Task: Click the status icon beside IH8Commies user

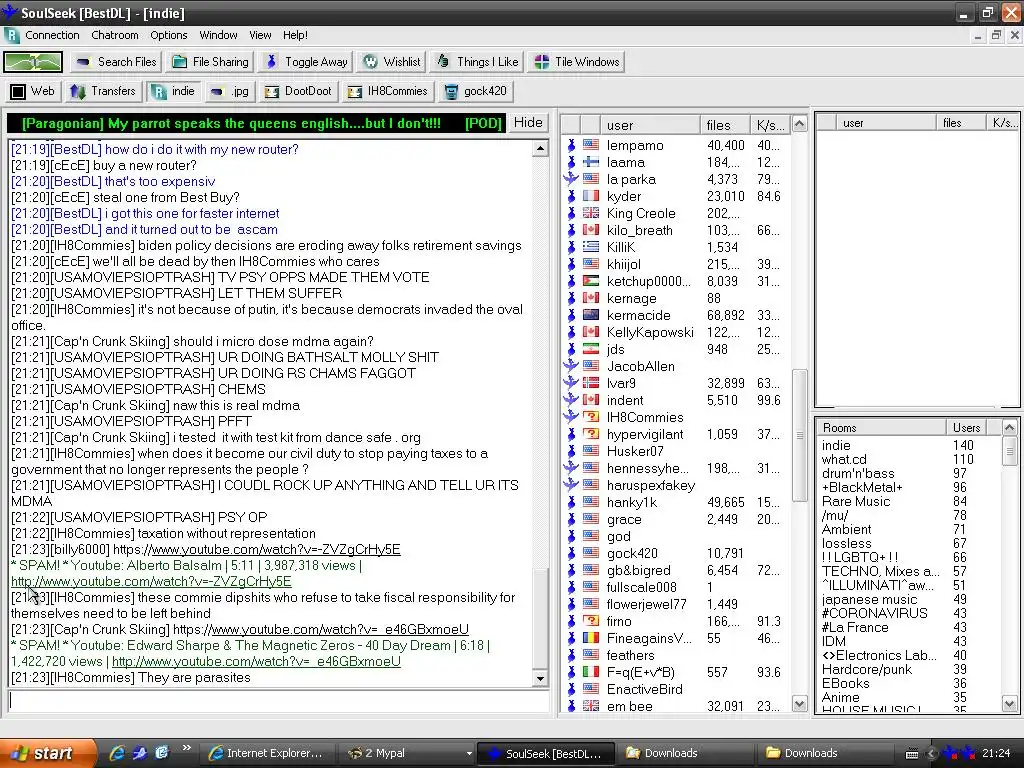Action: (571, 417)
